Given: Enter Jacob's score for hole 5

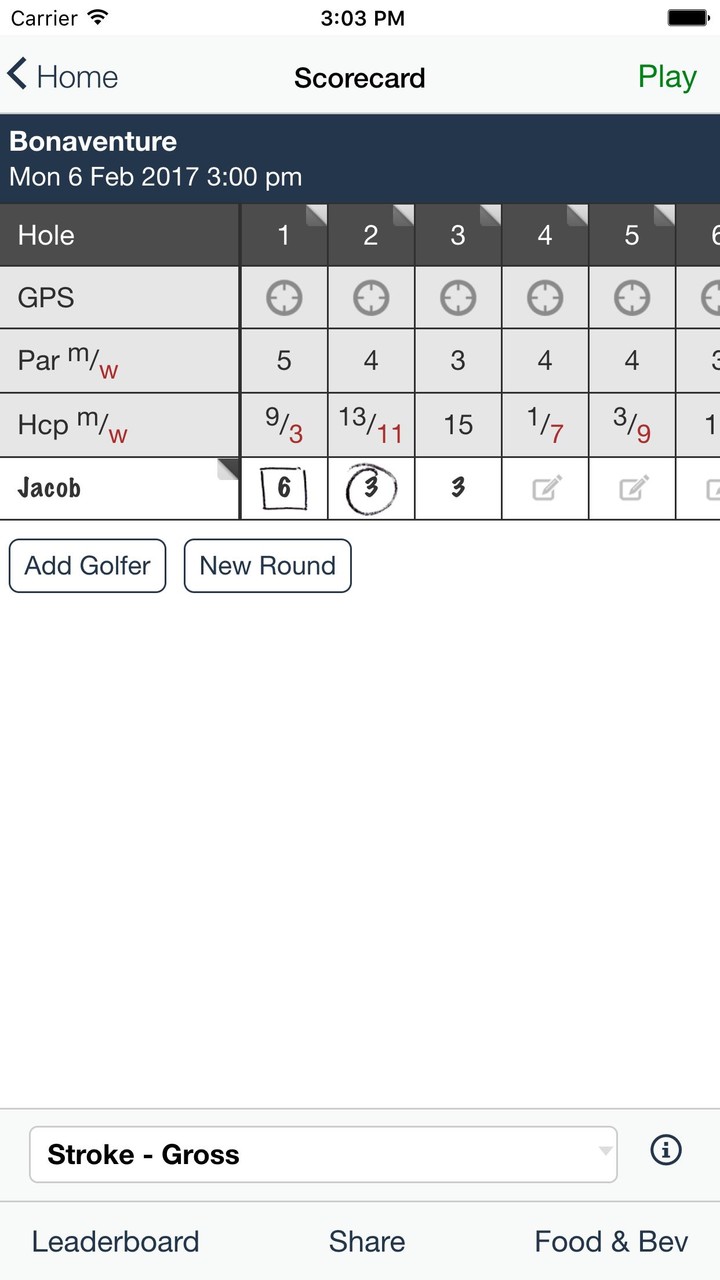Looking at the screenshot, I should (x=631, y=489).
